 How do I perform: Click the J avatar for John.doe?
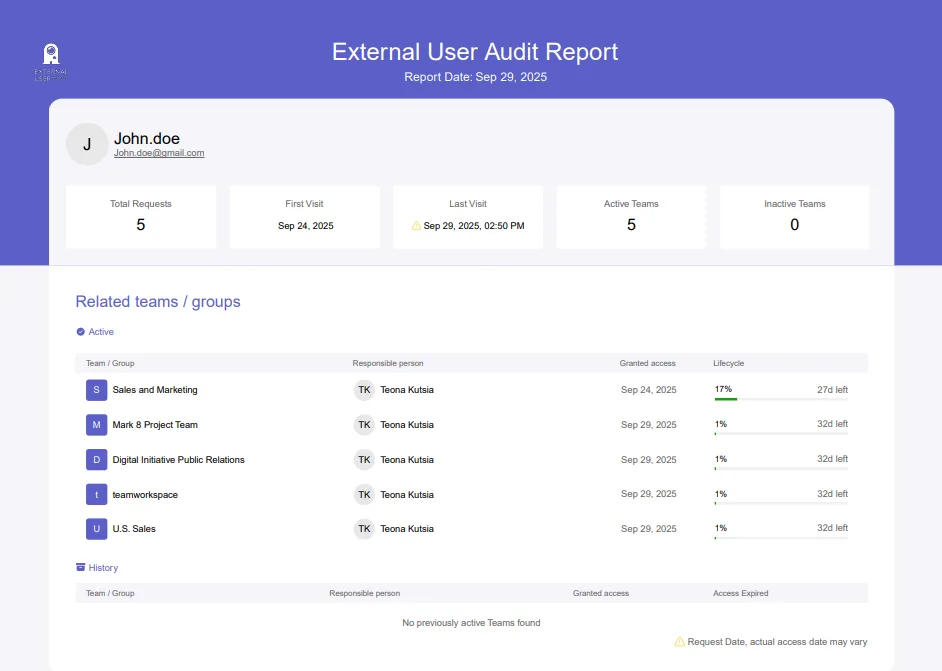pyautogui.click(x=87, y=144)
